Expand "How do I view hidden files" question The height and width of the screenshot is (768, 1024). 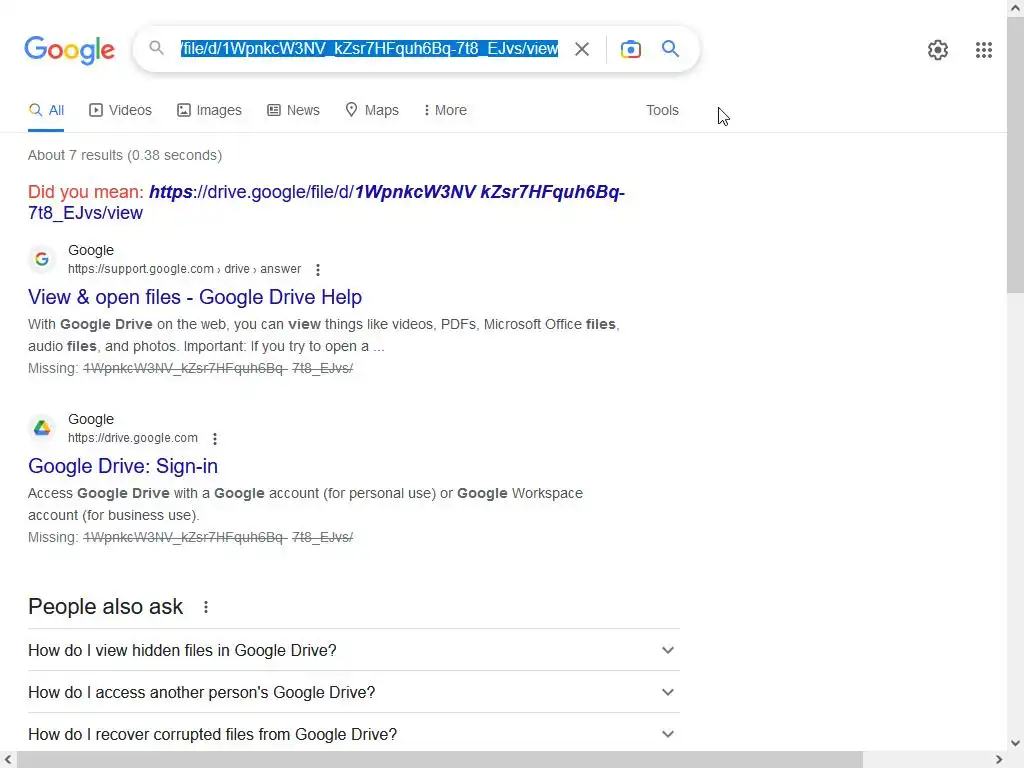pos(667,650)
